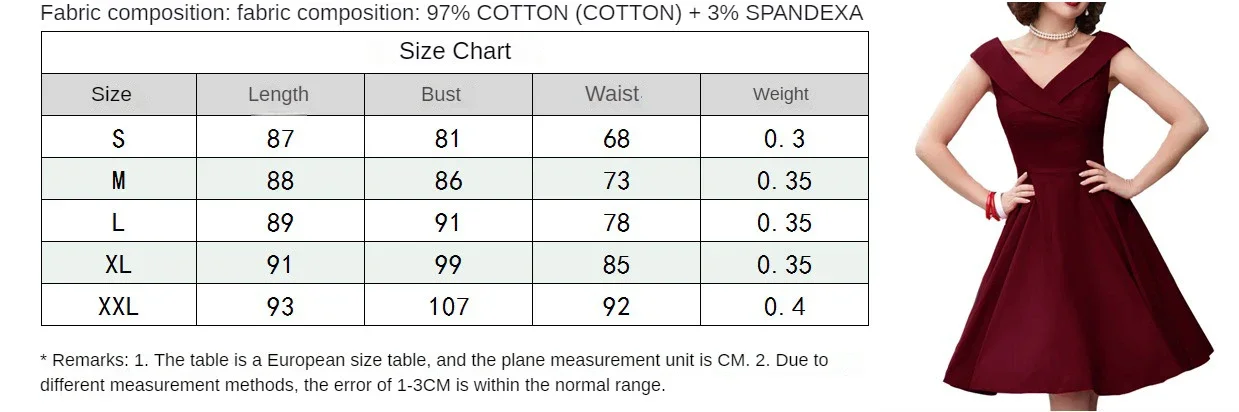
Task: Click the fabric composition text line
Action: pyautogui.click(x=451, y=13)
